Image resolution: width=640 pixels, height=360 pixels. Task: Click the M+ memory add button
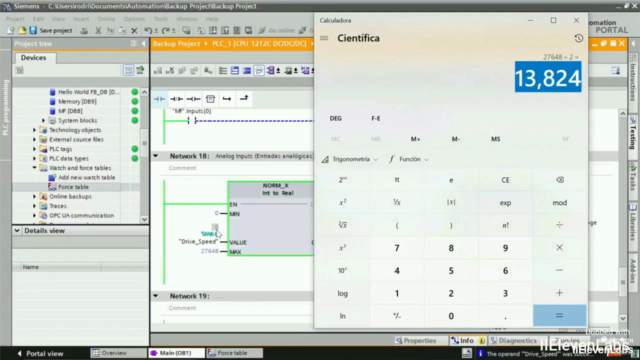416,139
